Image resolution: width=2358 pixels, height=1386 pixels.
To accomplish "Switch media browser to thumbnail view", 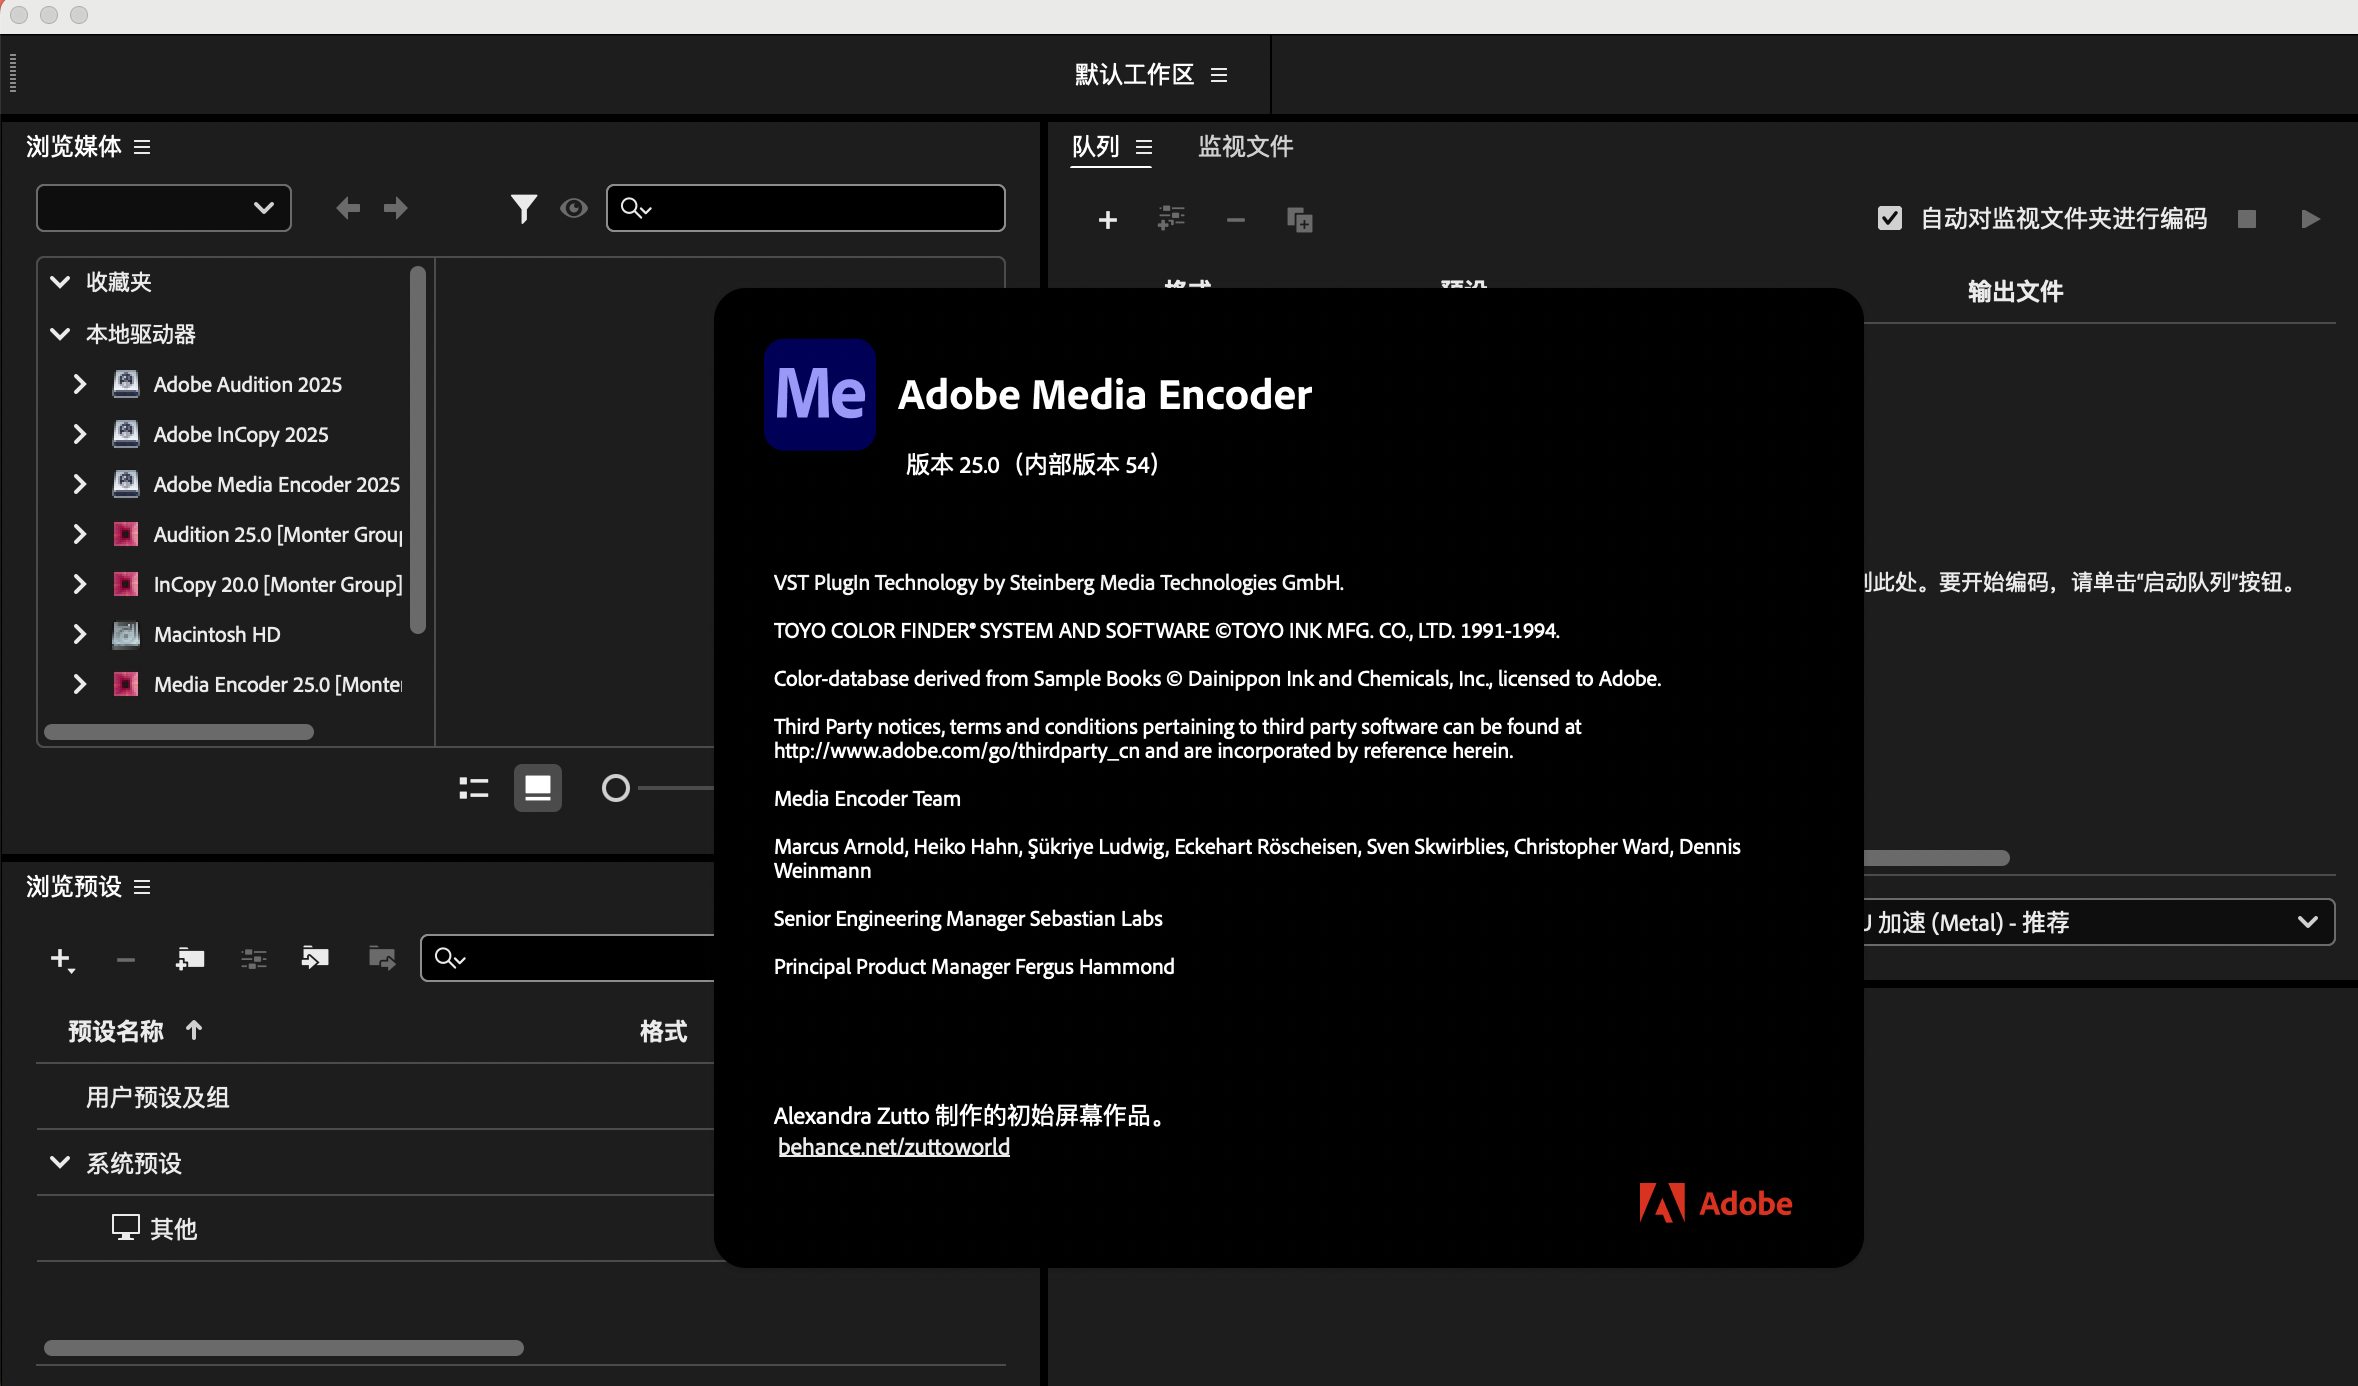I will coord(538,788).
